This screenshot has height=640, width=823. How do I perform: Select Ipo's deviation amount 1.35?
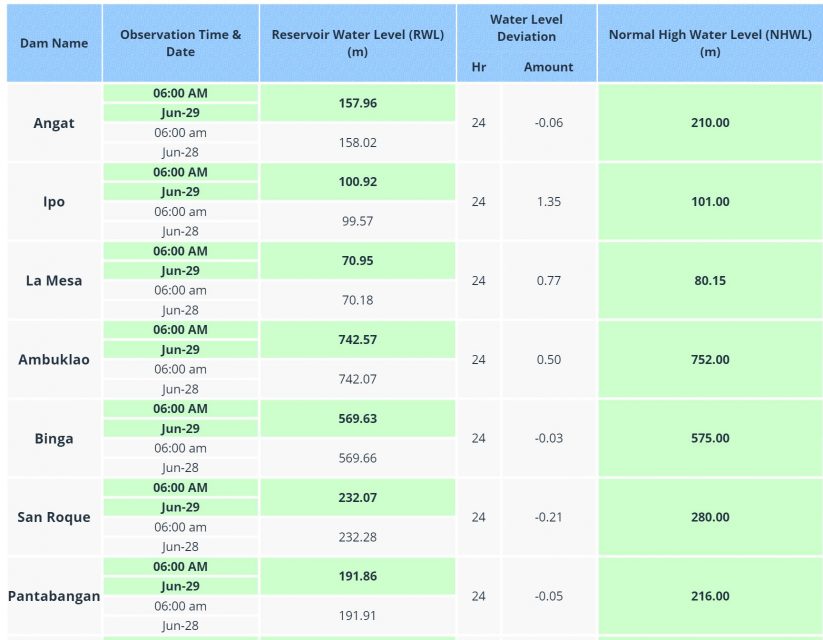(x=548, y=202)
